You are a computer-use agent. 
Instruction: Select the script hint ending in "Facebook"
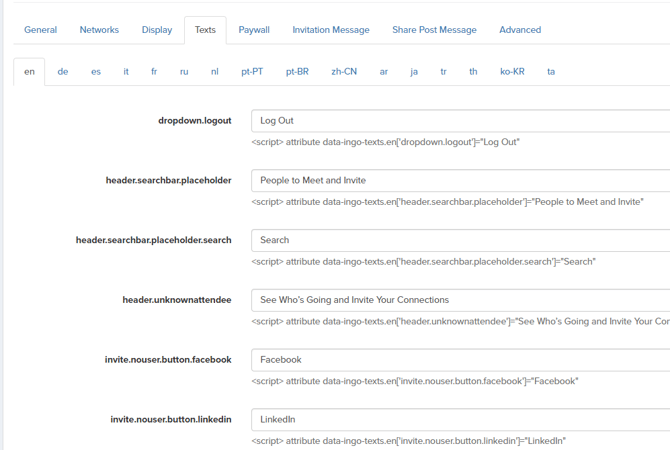click(x=415, y=381)
